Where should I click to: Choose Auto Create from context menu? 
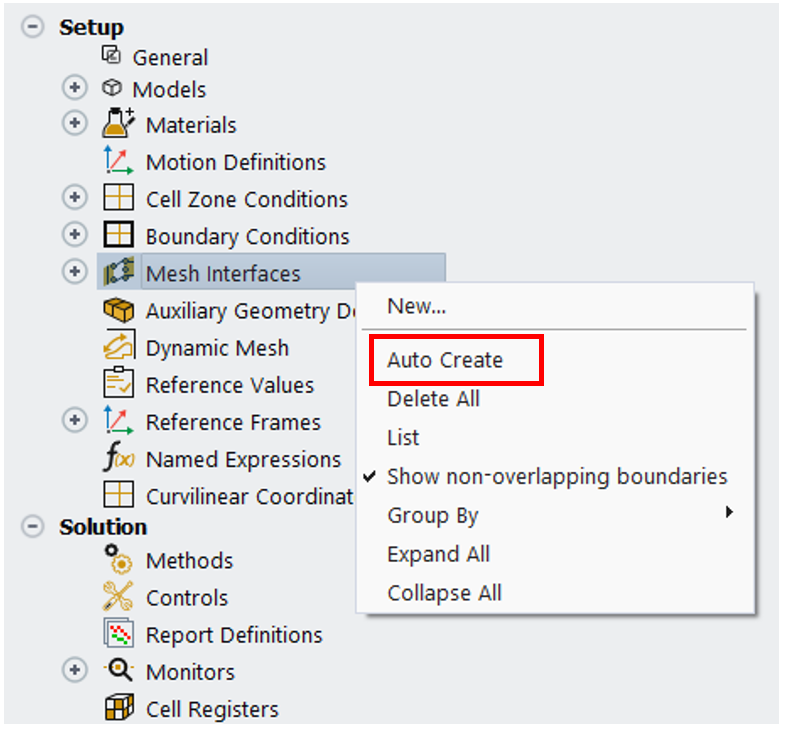pyautogui.click(x=445, y=360)
